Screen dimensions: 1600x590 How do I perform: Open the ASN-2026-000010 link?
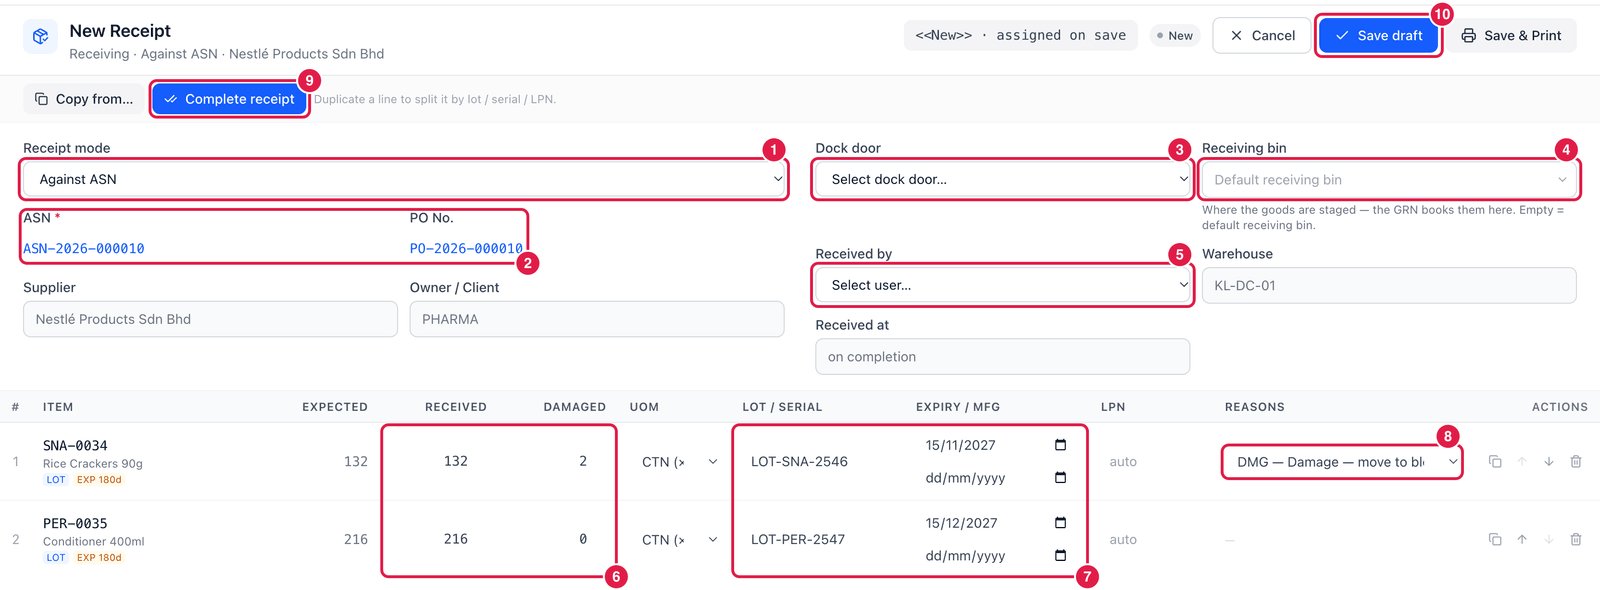(84, 248)
